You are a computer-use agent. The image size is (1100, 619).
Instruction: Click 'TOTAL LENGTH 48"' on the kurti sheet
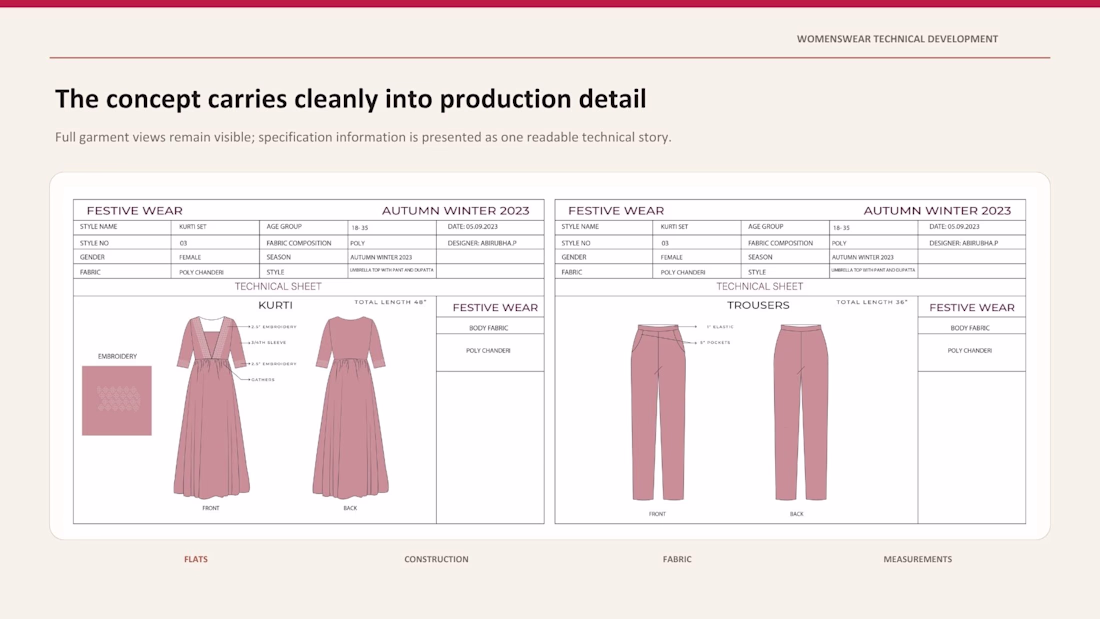390,302
